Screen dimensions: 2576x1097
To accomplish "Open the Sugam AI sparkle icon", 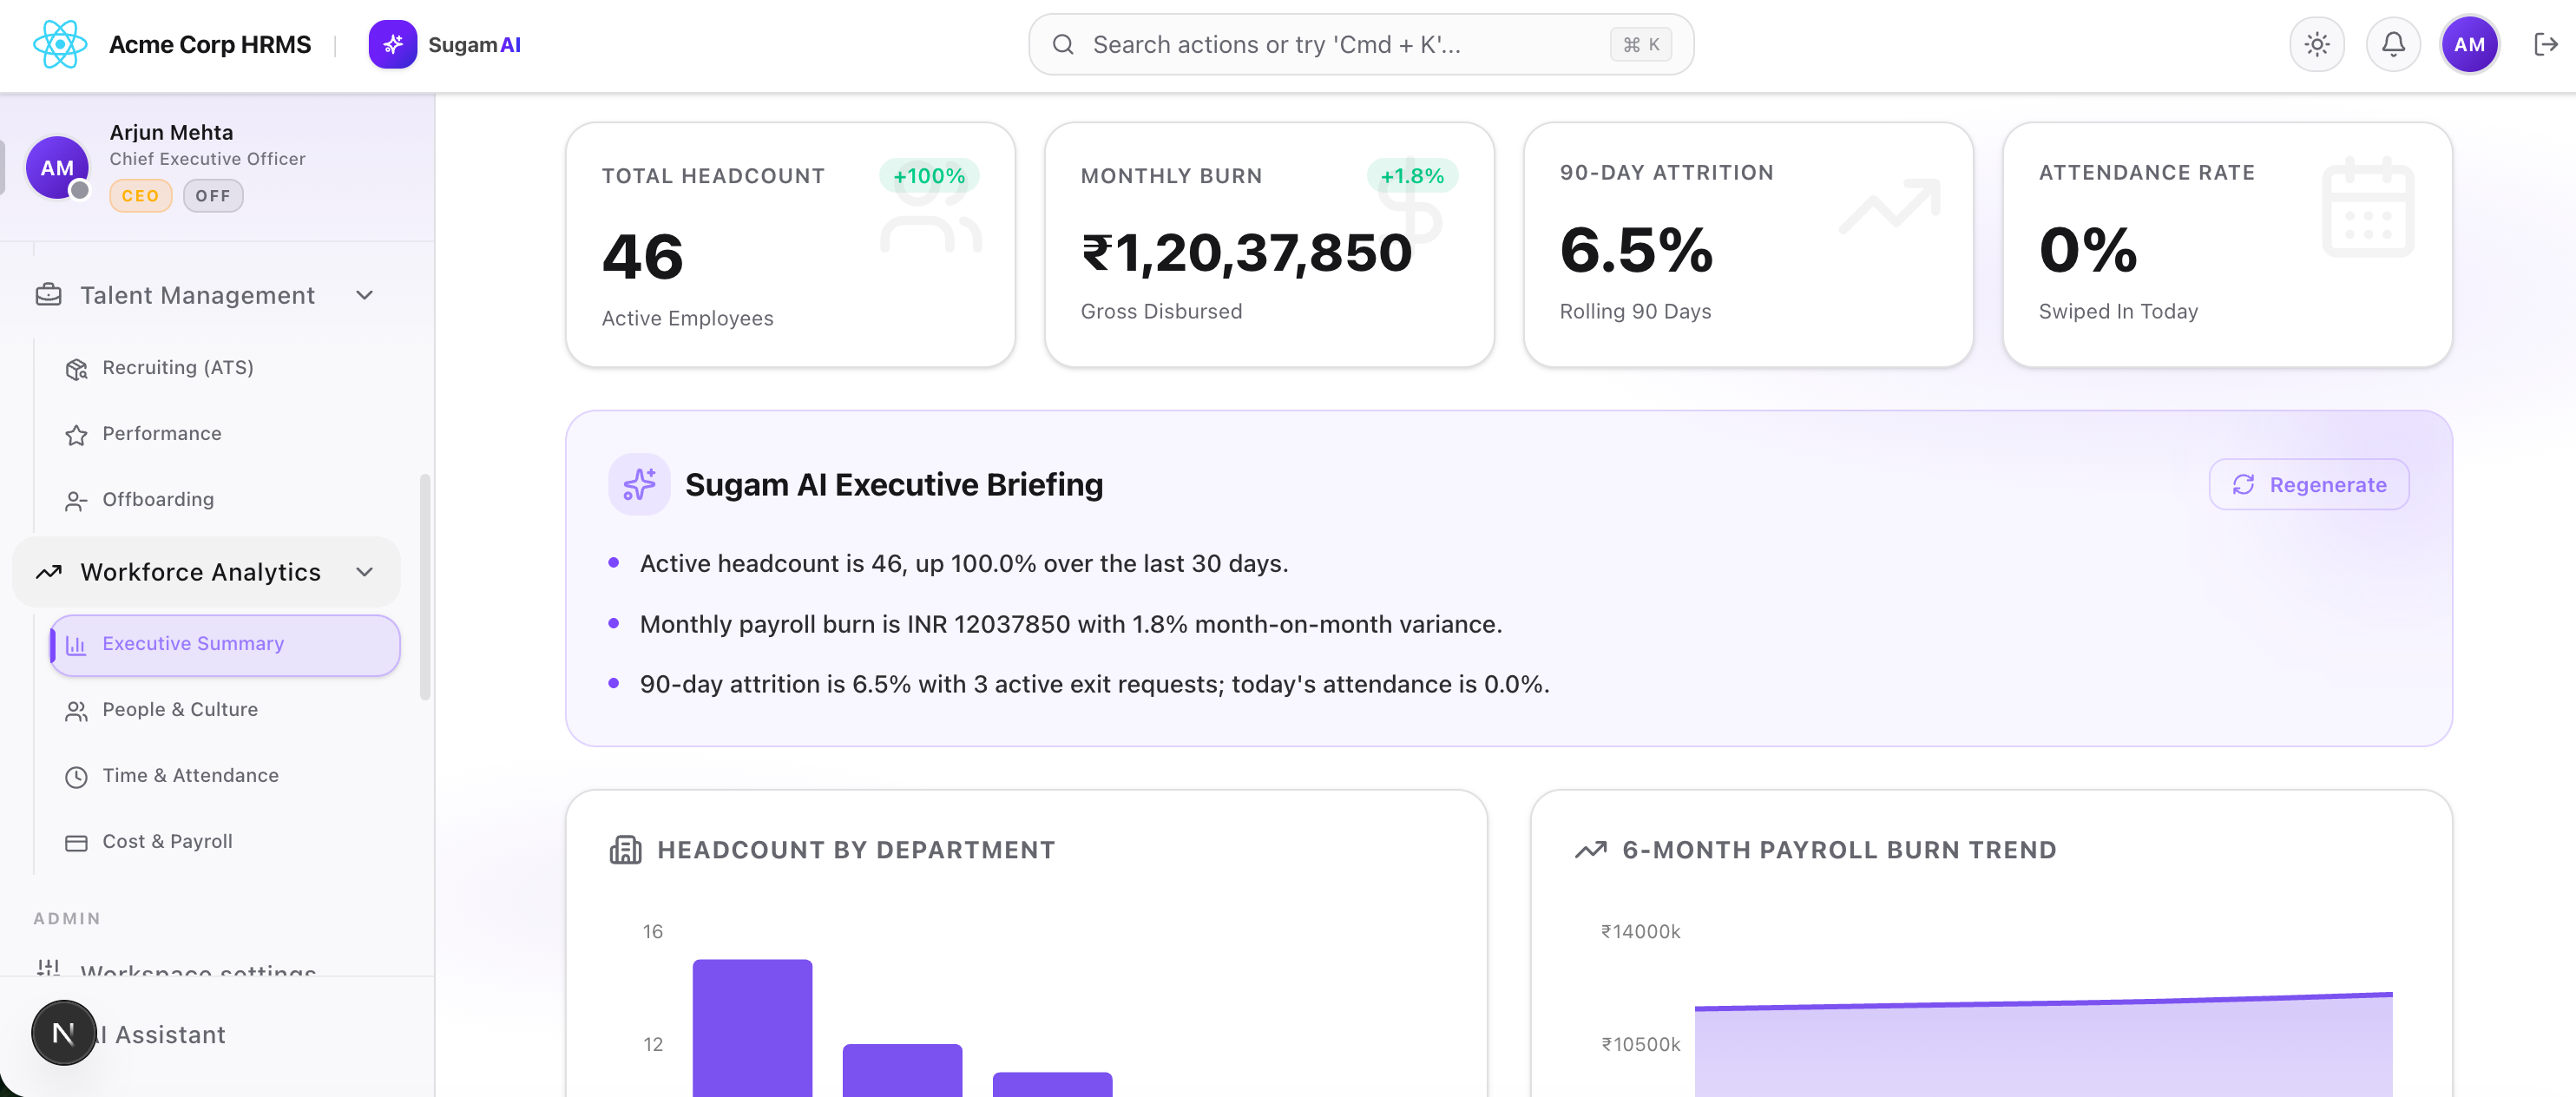I will 393,44.
